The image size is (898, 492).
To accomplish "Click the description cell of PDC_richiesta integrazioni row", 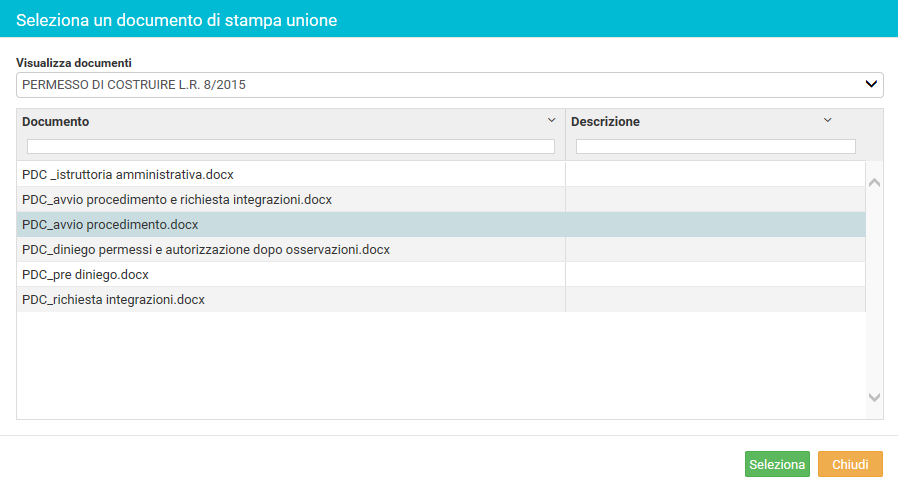I will pyautogui.click(x=715, y=300).
